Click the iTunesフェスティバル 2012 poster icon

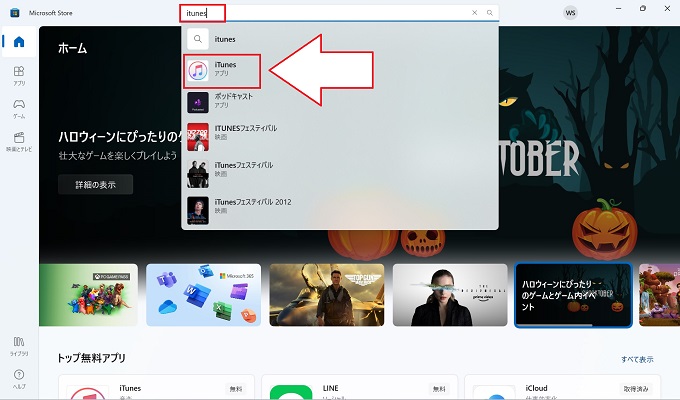coord(198,210)
